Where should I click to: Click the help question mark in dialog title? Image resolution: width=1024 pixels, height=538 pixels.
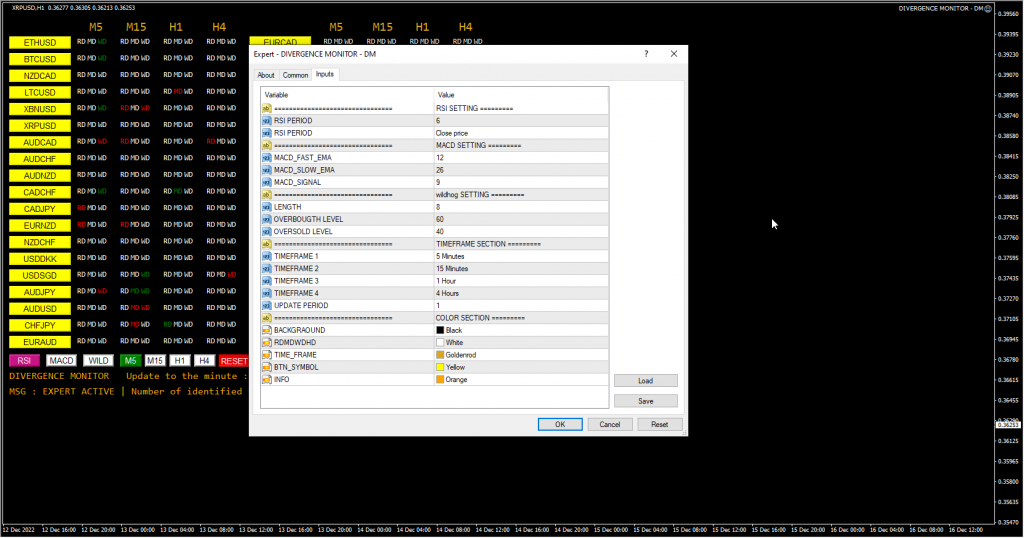click(x=646, y=54)
